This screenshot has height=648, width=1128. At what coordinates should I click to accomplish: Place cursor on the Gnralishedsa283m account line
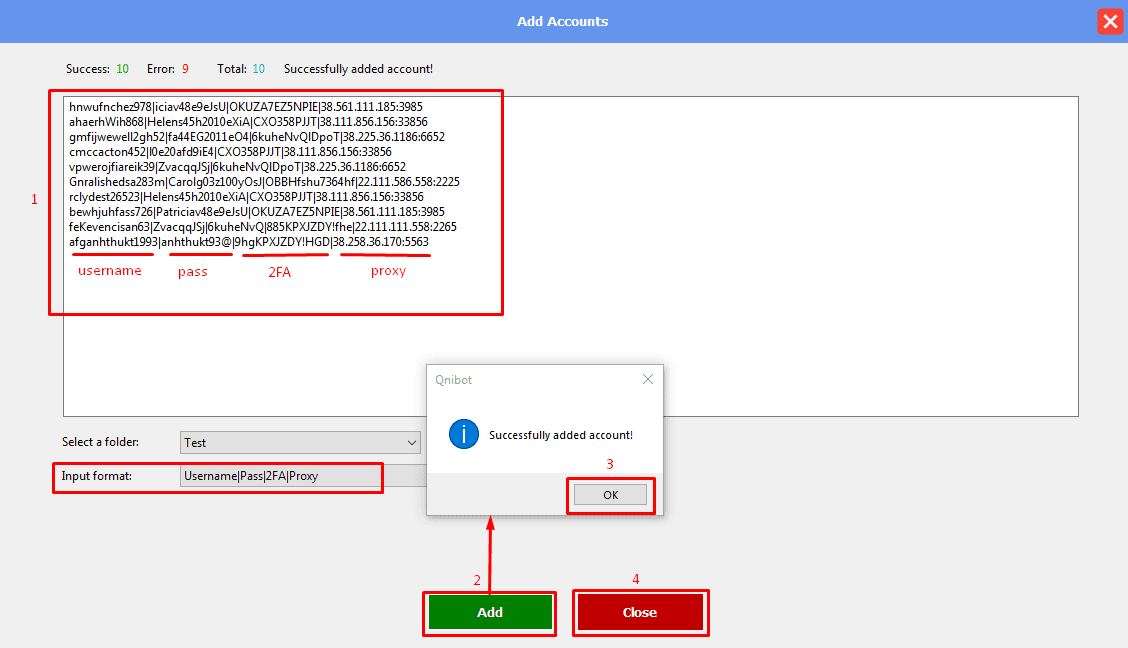click(264, 182)
